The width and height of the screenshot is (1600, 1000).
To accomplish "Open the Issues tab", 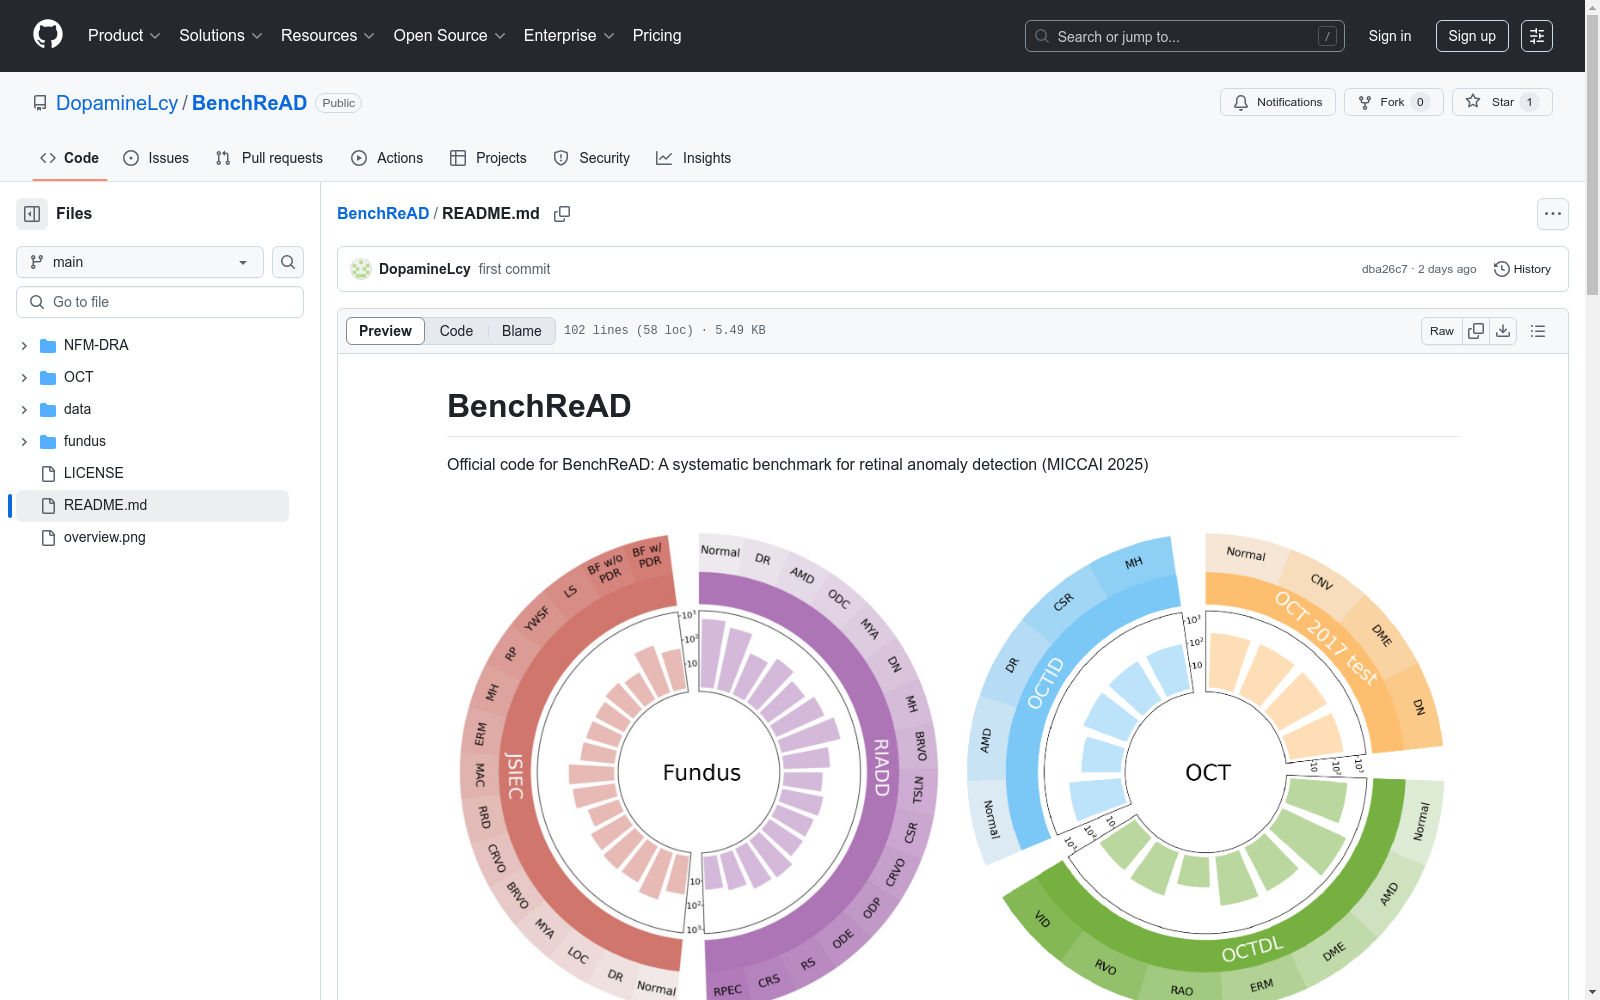I will point(156,158).
